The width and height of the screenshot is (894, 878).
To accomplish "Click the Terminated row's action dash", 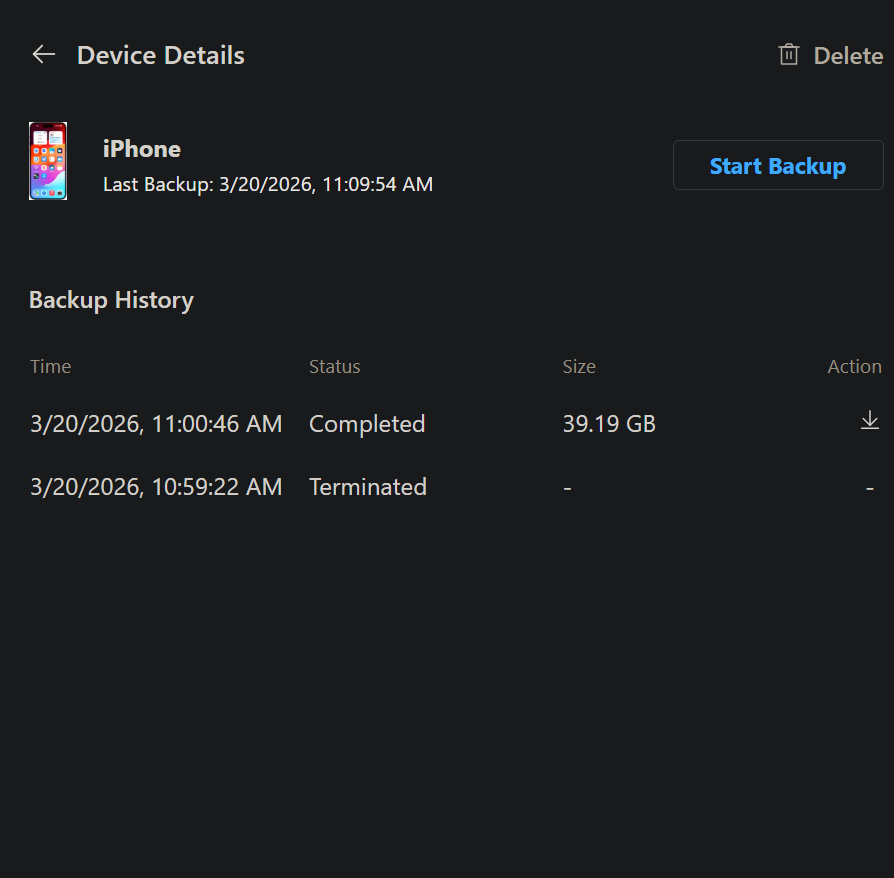I will tap(869, 489).
